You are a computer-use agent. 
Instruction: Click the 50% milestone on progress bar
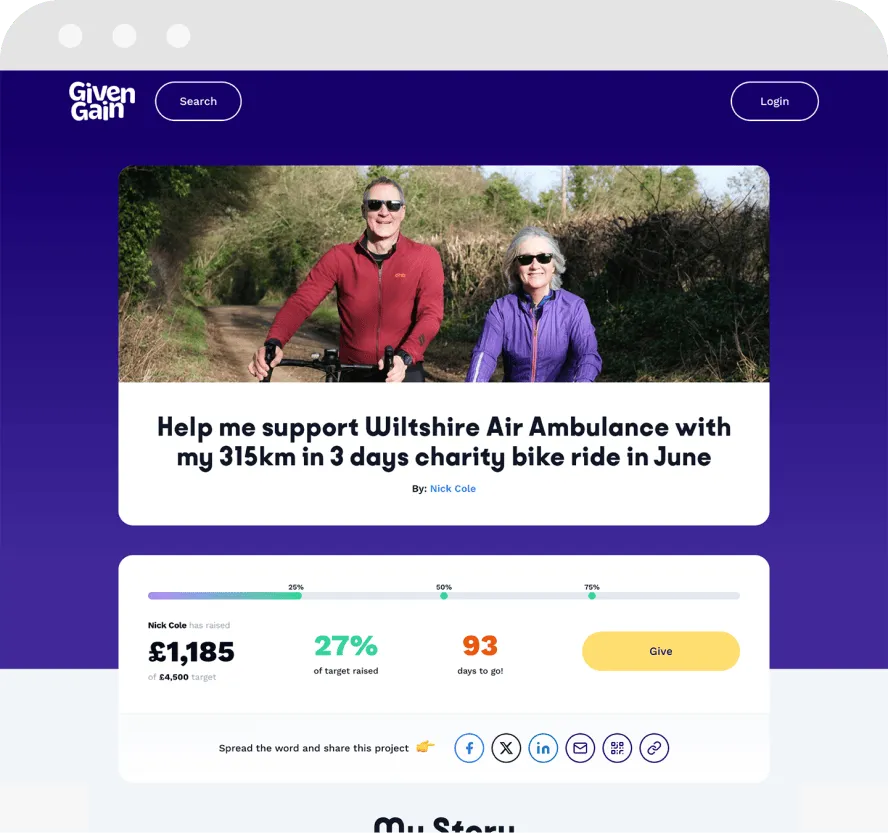(x=444, y=595)
